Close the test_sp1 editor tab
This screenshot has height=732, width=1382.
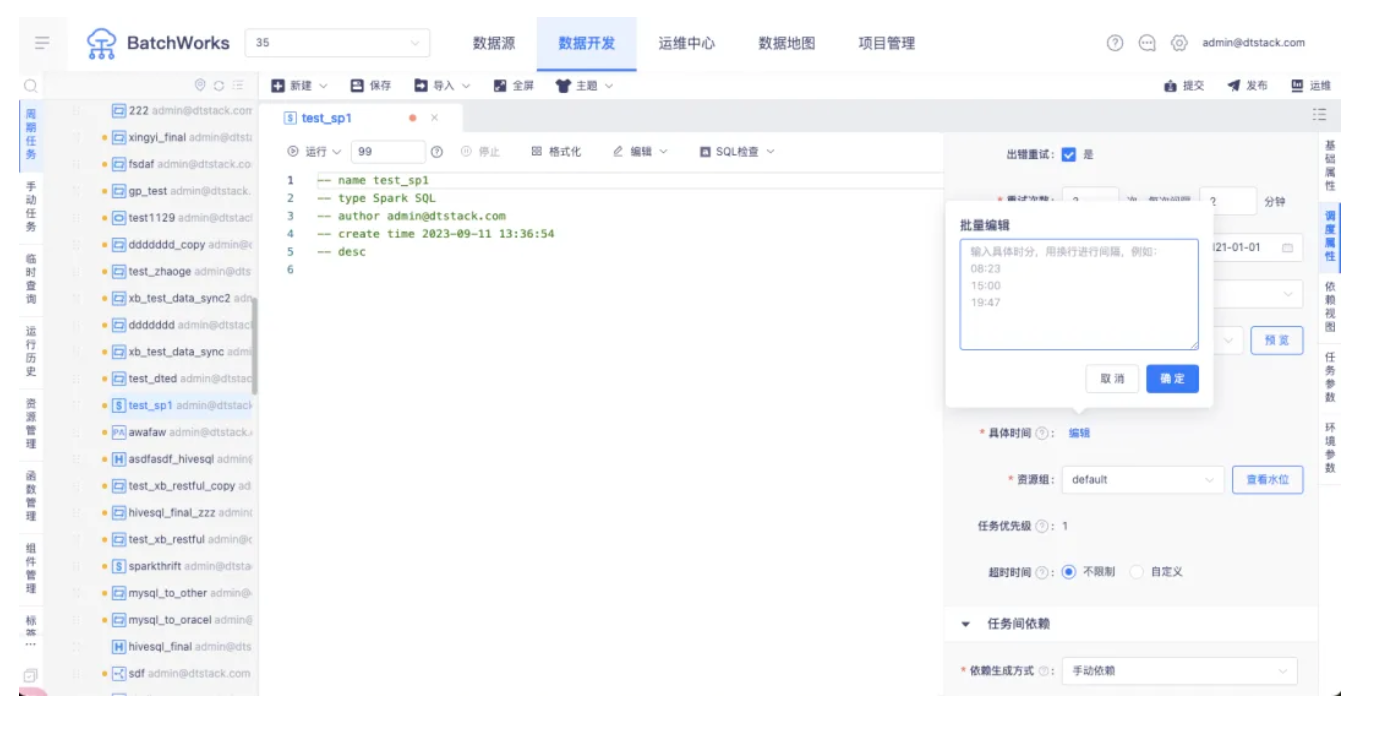point(434,118)
